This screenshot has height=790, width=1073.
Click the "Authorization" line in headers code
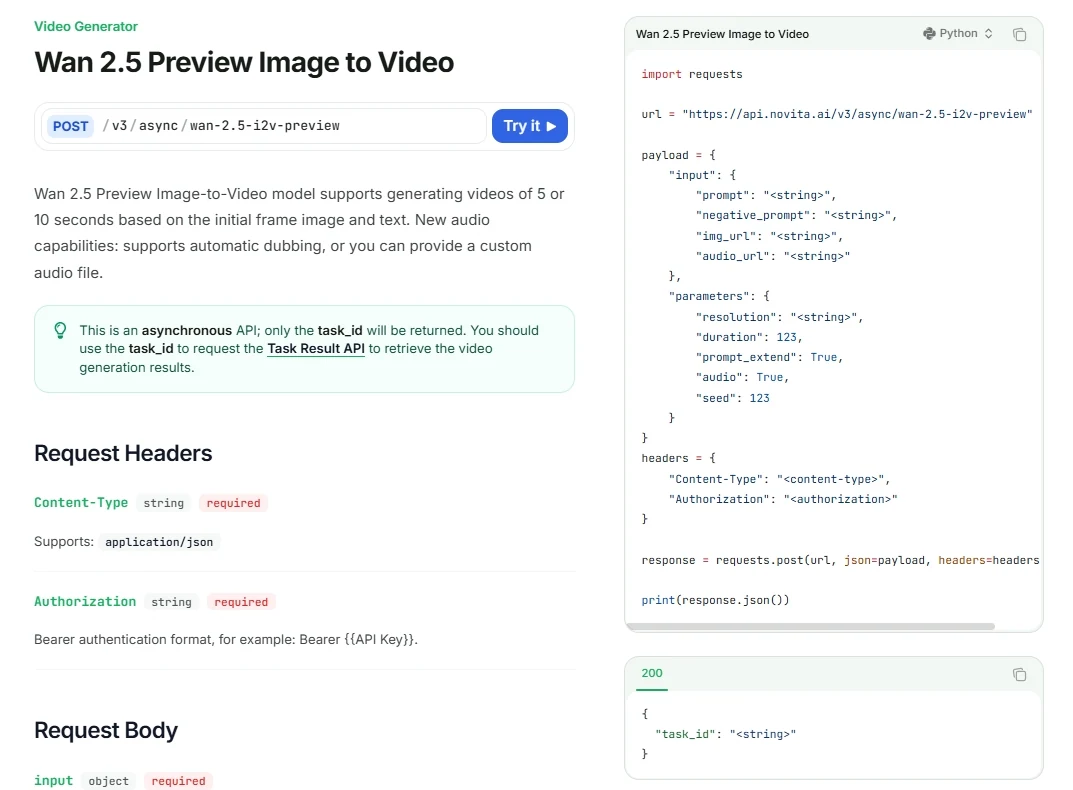pyautogui.click(x=783, y=500)
